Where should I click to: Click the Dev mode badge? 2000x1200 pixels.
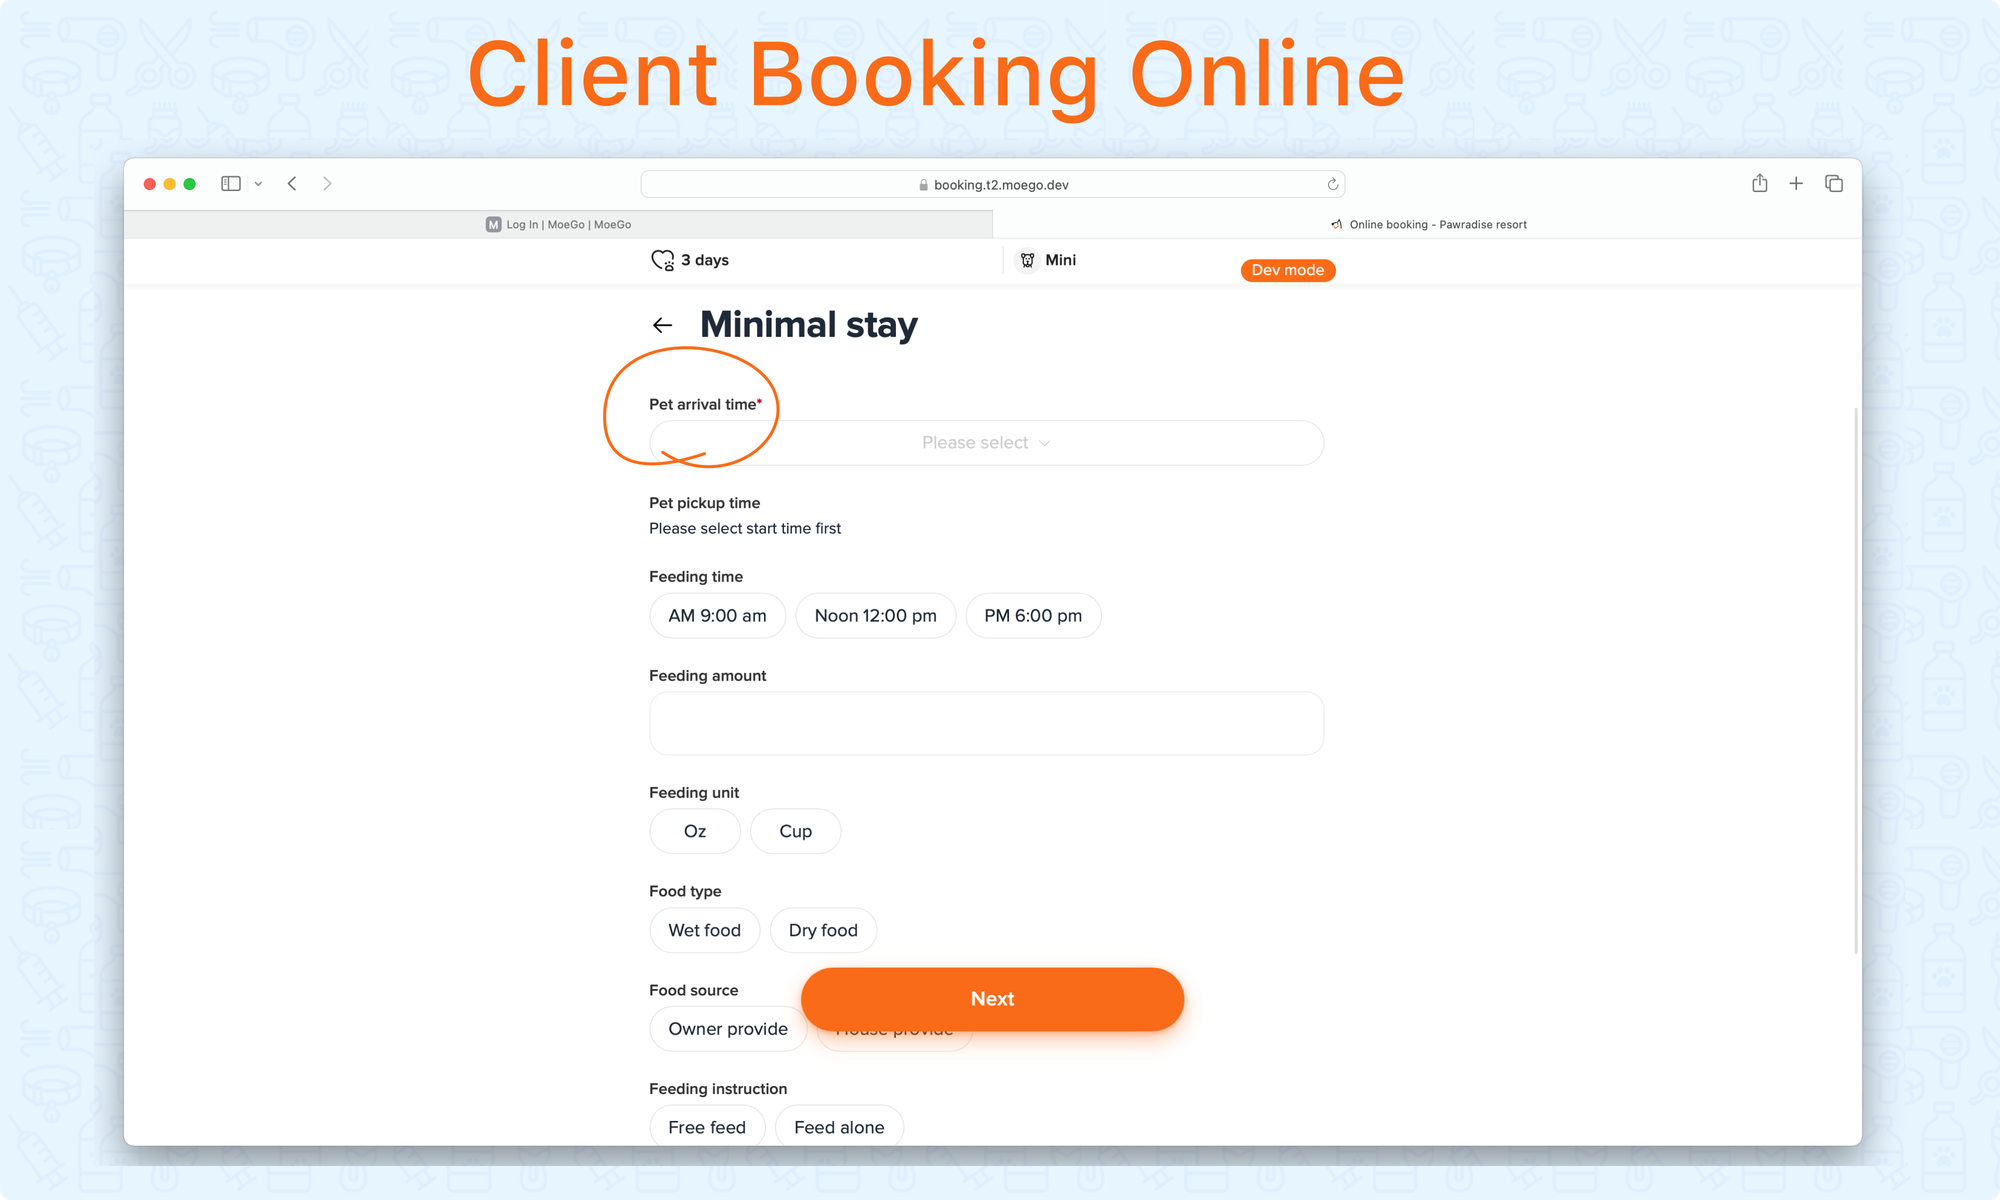click(x=1287, y=270)
